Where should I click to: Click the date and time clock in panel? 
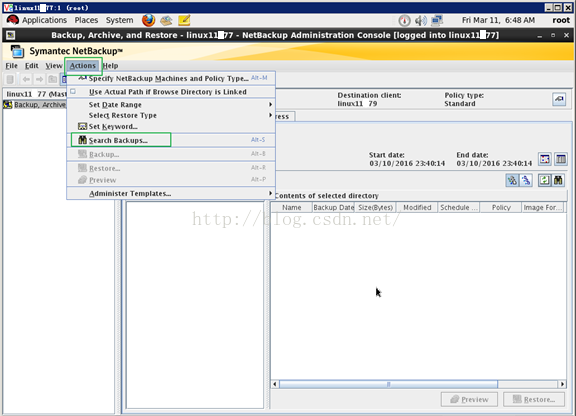coord(498,20)
